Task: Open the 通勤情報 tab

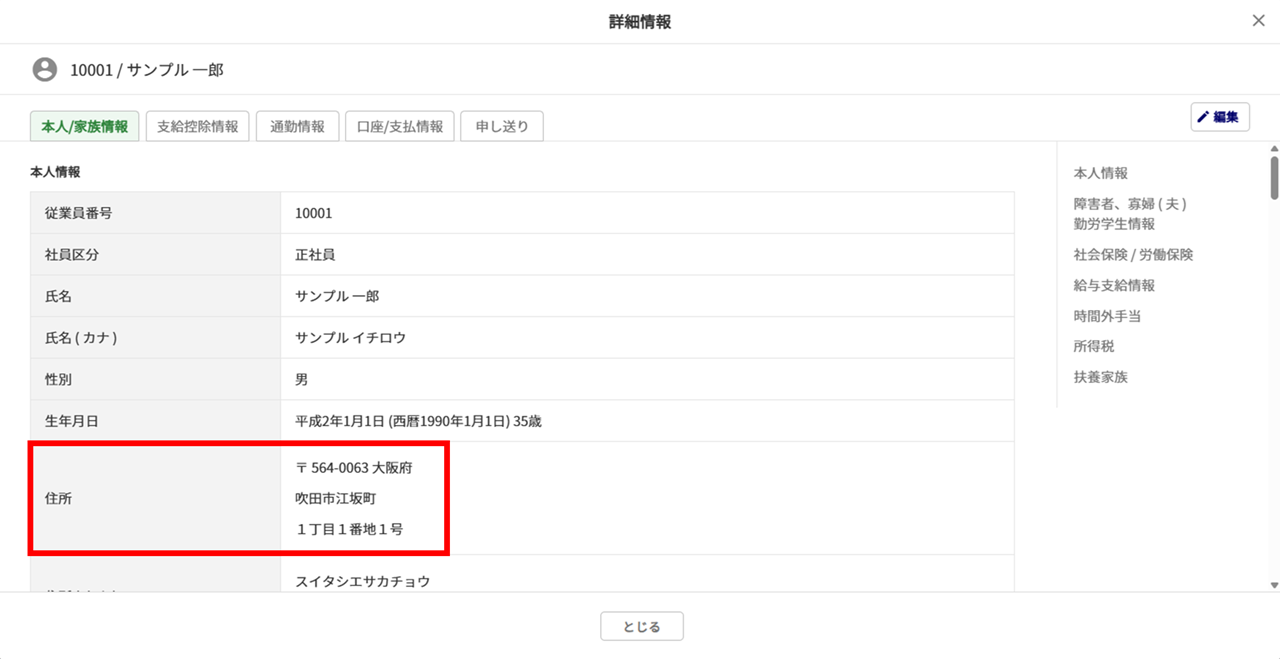Action: tap(298, 127)
